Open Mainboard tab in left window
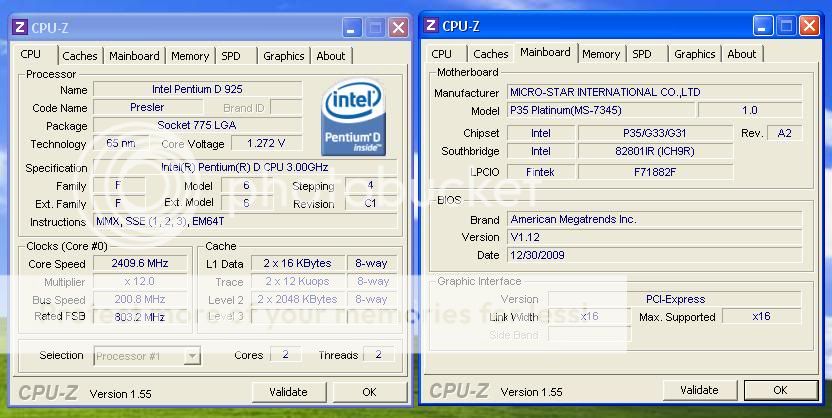 tap(134, 56)
